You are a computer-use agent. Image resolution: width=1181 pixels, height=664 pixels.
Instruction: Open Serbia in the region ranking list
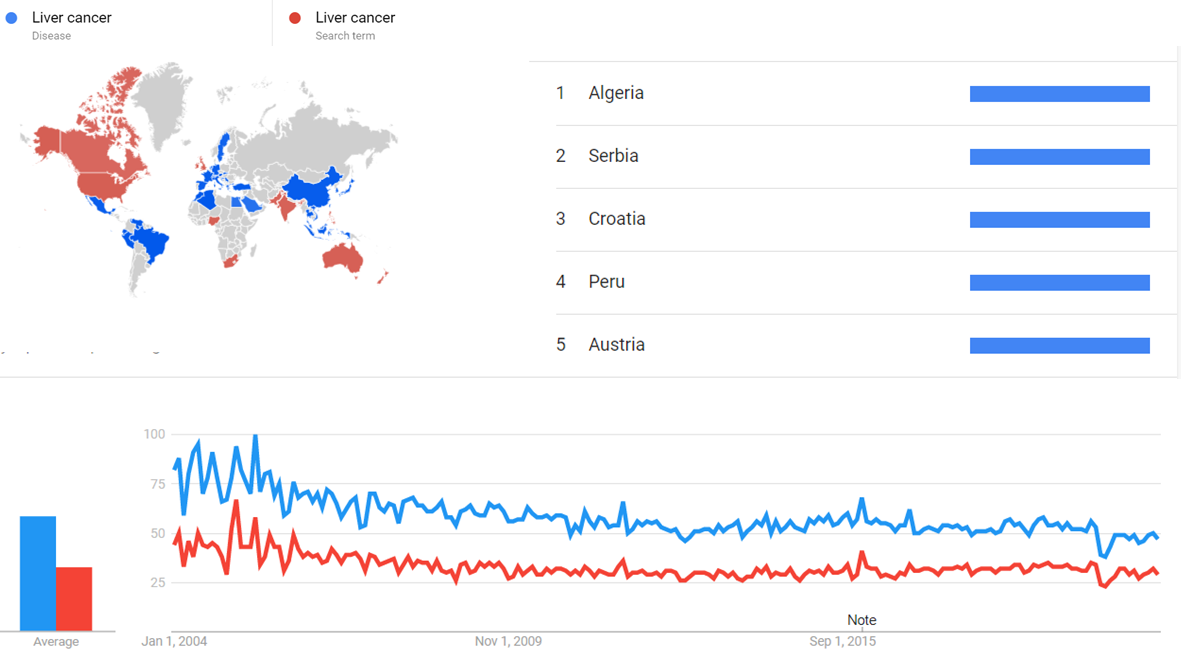(x=613, y=156)
